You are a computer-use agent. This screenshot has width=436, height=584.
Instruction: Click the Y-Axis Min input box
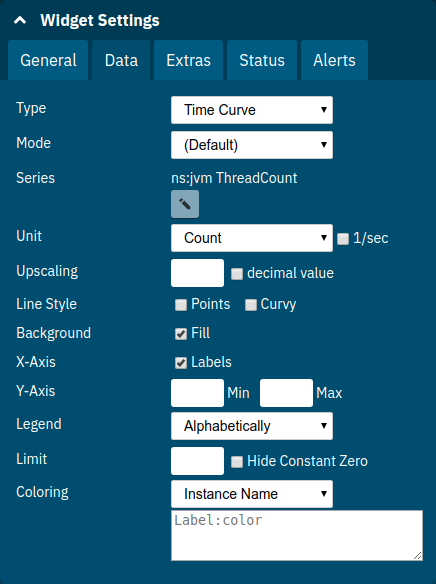[197, 393]
